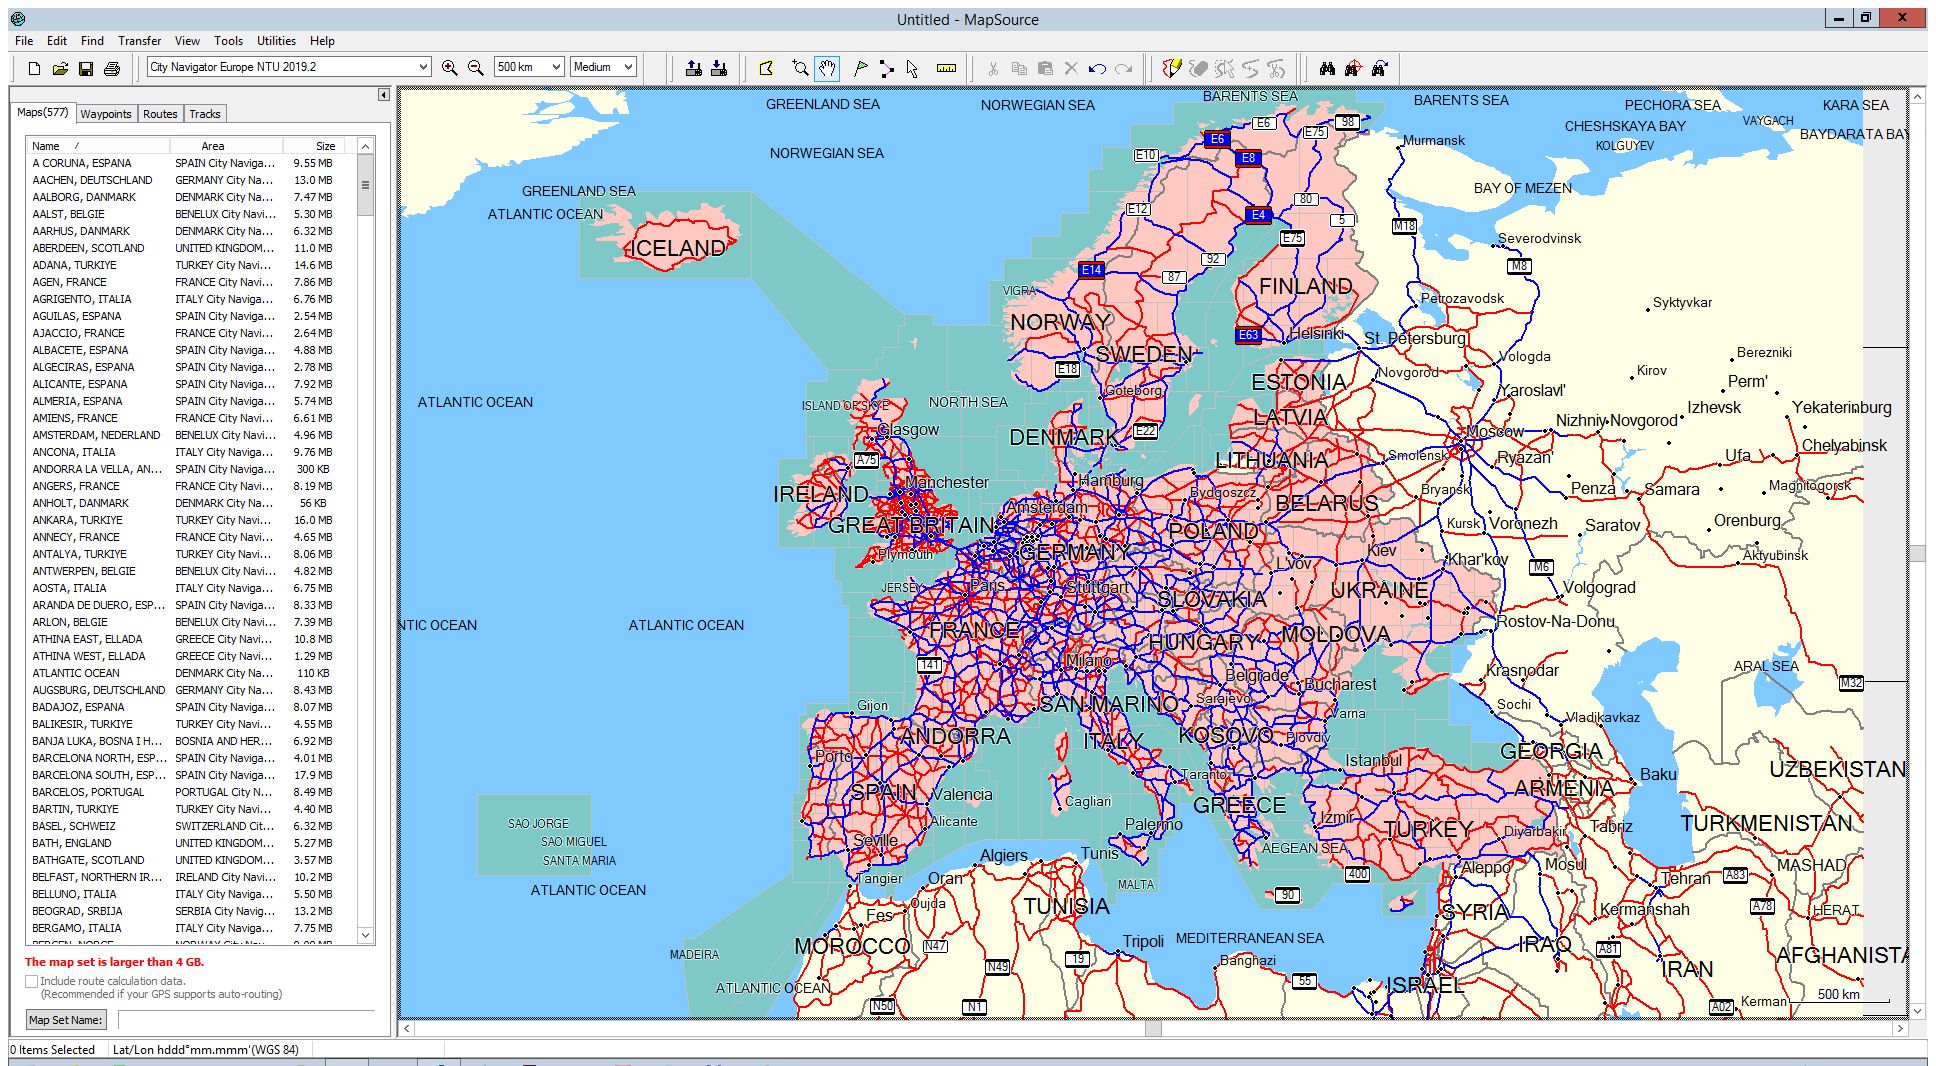
Task: Activate the Hand pan tool
Action: coord(827,68)
